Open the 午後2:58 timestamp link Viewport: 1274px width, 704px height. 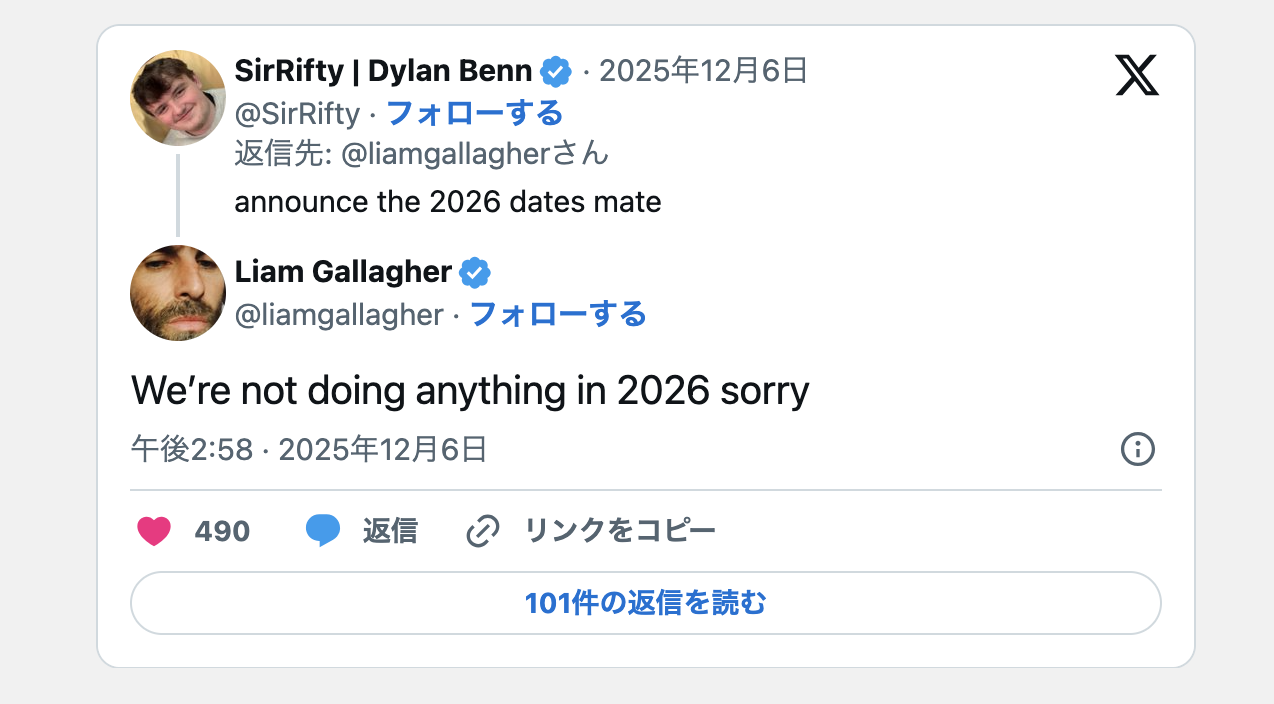[190, 450]
